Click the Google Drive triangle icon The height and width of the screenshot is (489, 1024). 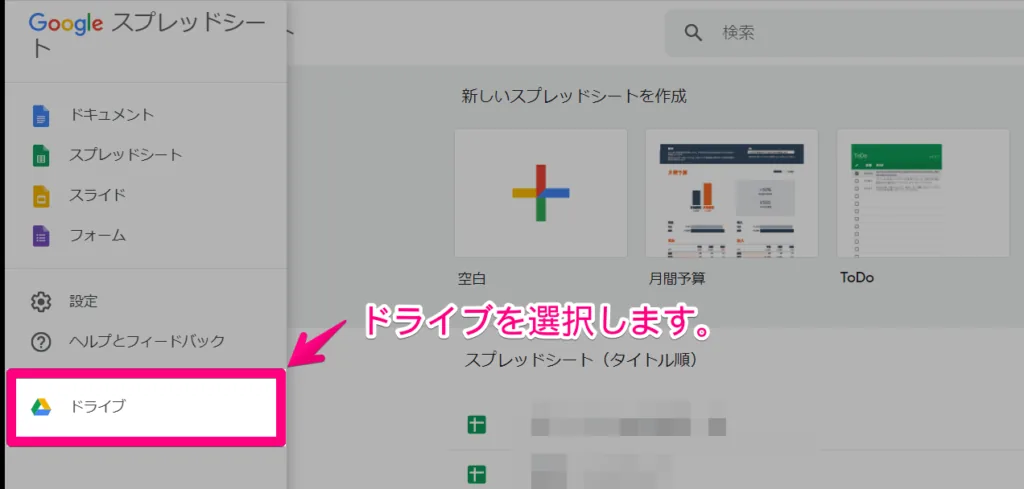coord(41,407)
